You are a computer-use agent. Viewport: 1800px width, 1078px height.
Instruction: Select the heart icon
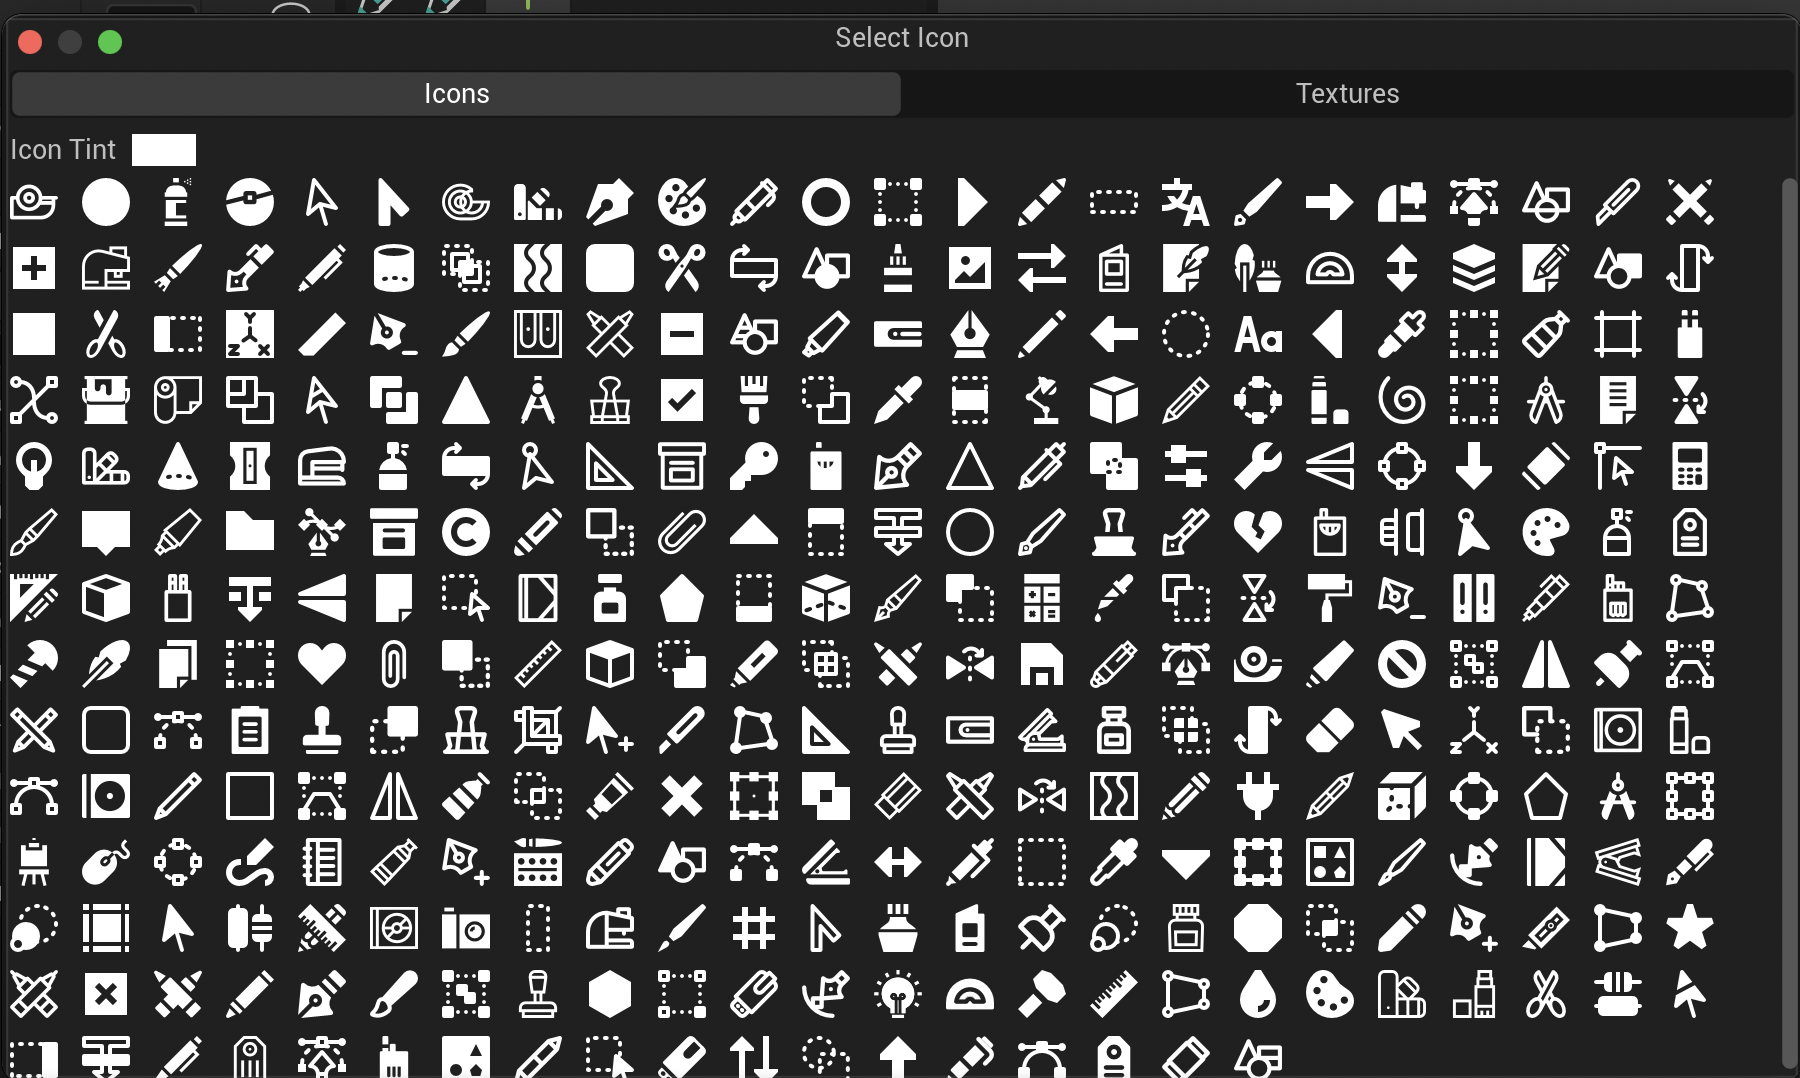point(322,664)
